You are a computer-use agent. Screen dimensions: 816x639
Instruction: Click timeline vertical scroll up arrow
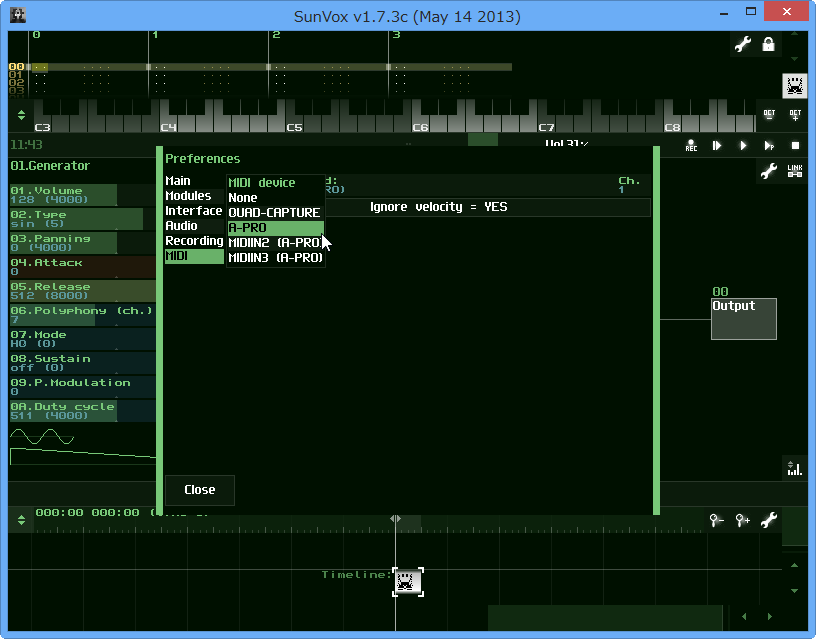click(x=794, y=565)
